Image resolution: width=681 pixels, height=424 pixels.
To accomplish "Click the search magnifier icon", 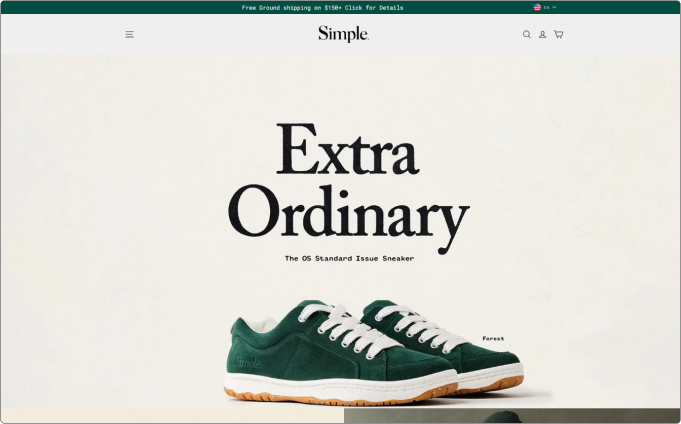I will 527,34.
